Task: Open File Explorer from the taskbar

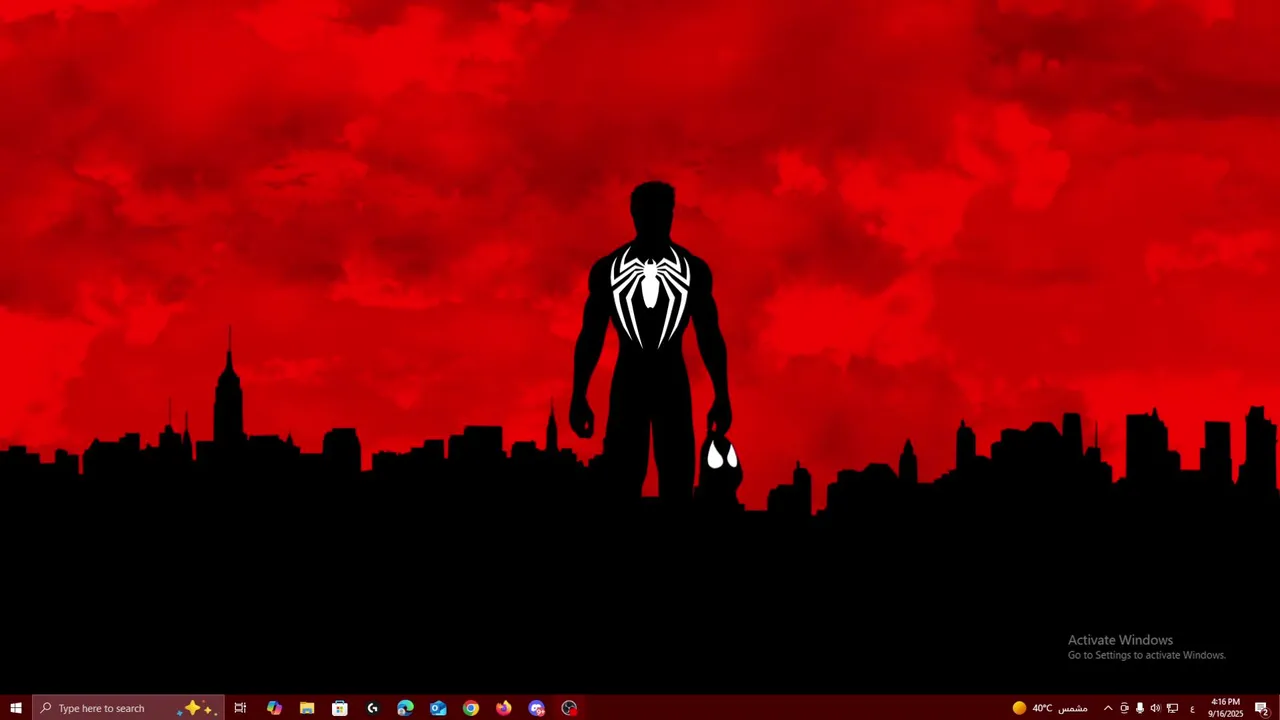Action: coord(307,708)
